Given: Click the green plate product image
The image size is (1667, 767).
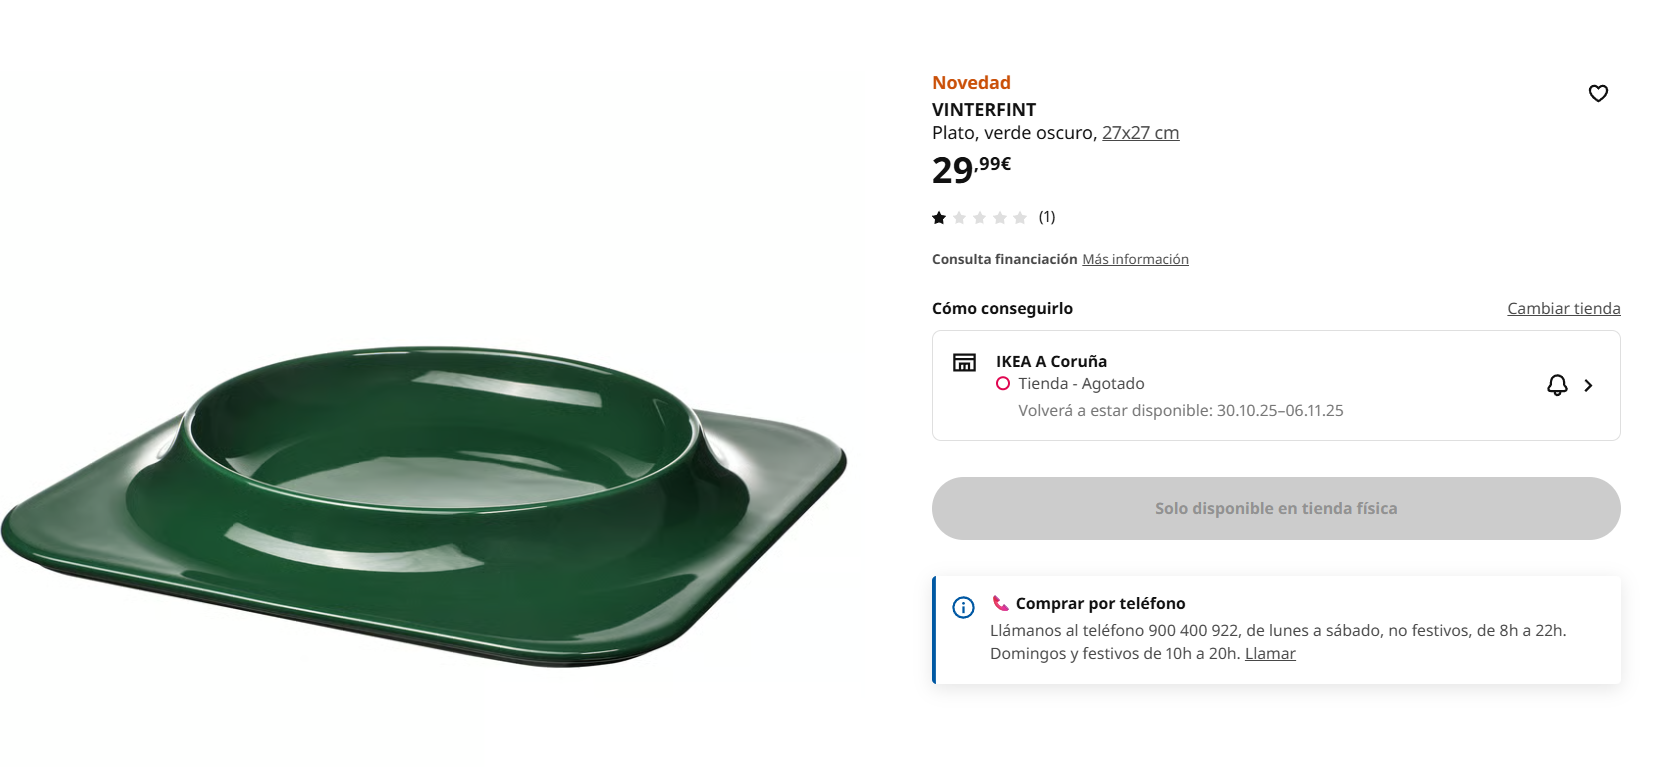Looking at the screenshot, I should click(x=424, y=505).
